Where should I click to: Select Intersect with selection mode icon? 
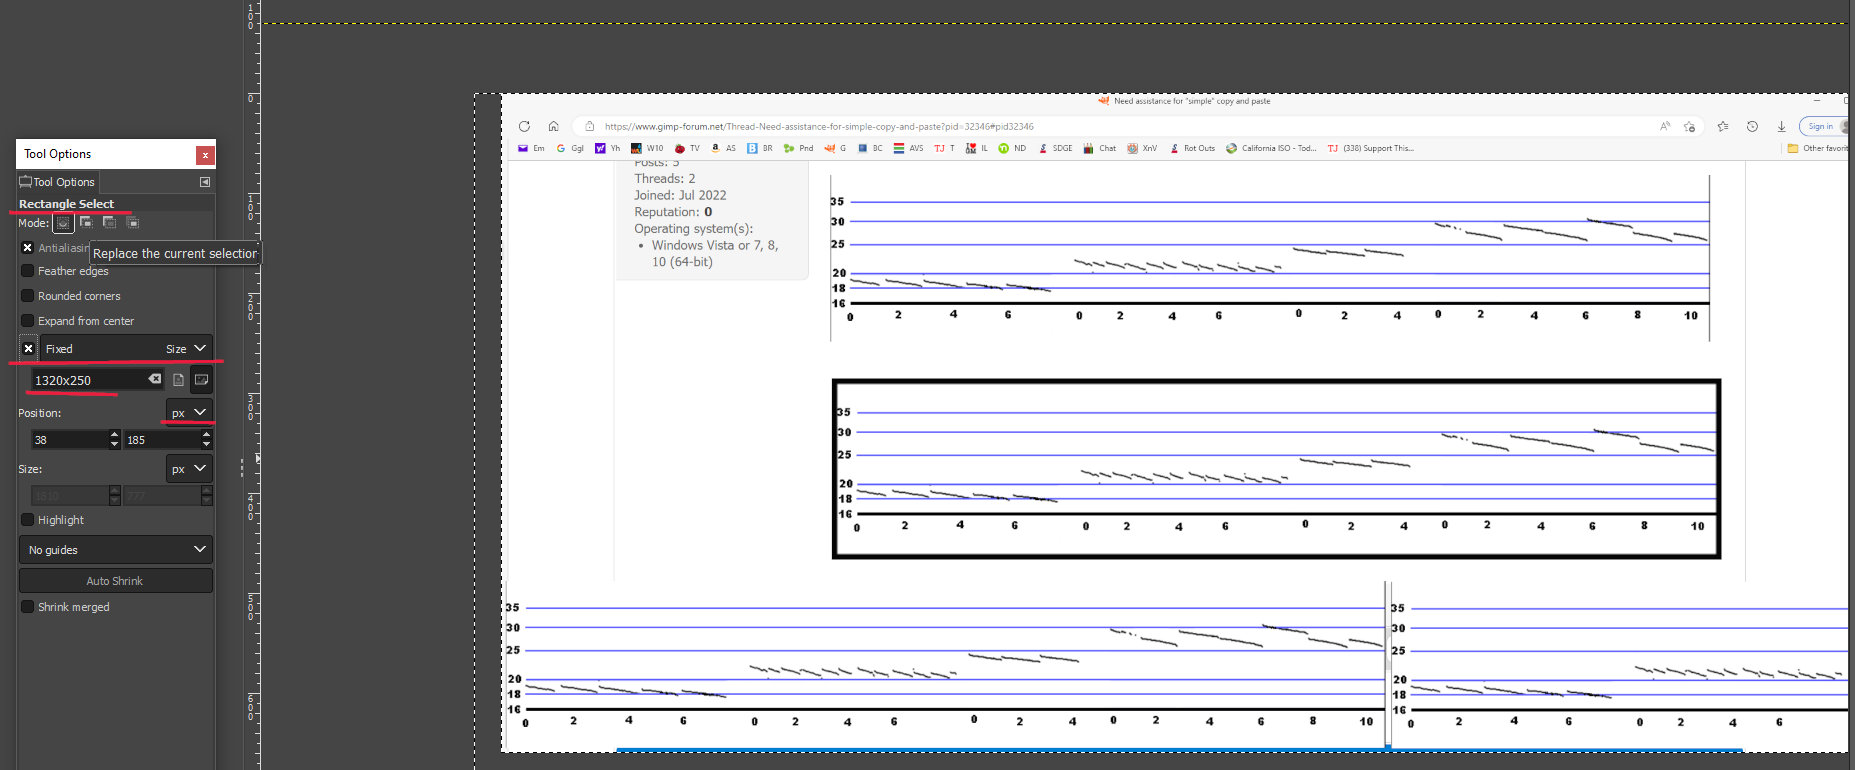click(x=133, y=223)
